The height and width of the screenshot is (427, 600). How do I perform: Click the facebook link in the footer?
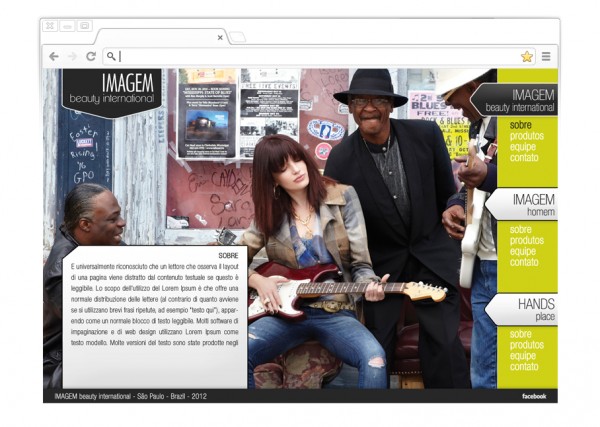pyautogui.click(x=533, y=397)
